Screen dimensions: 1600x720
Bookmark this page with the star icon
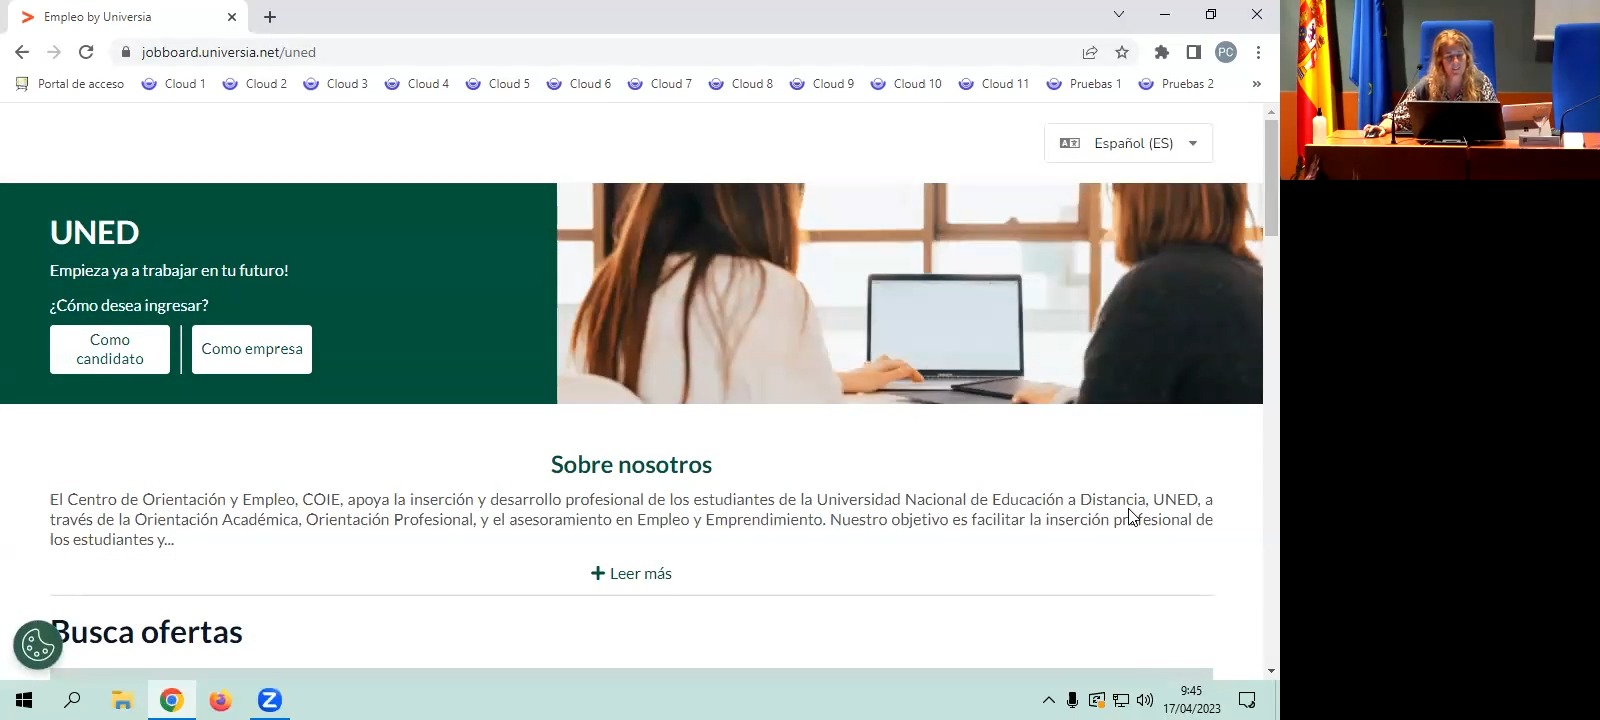tap(1122, 52)
